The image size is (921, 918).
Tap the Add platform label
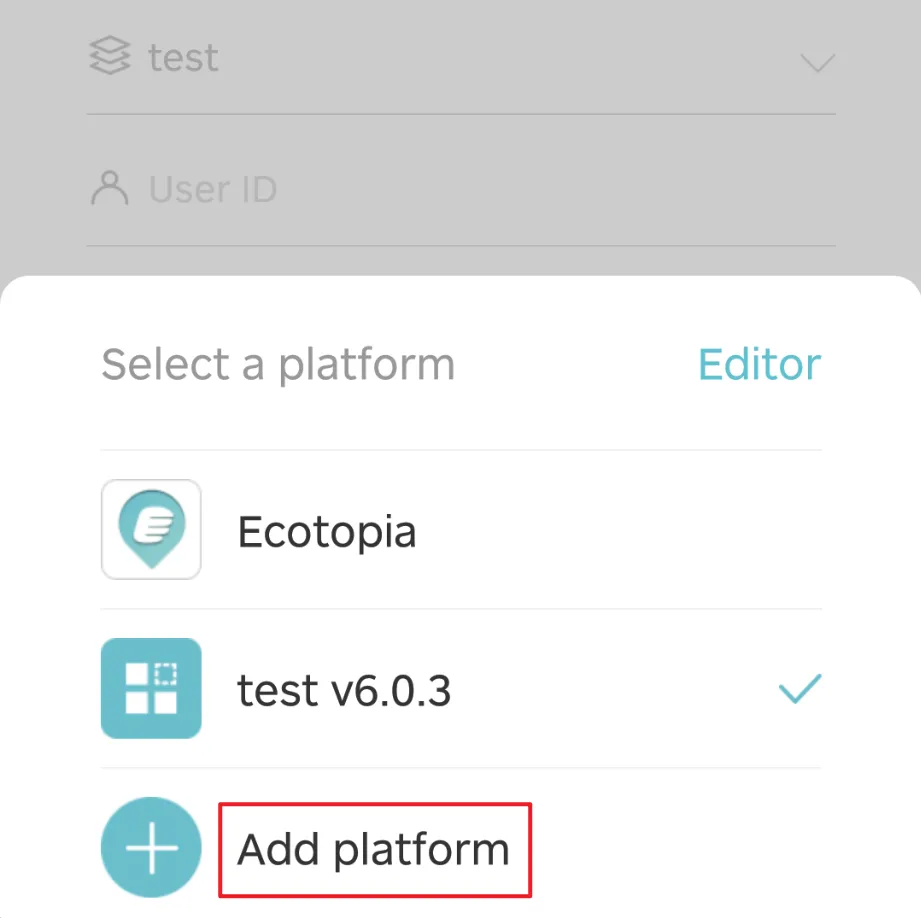point(374,849)
